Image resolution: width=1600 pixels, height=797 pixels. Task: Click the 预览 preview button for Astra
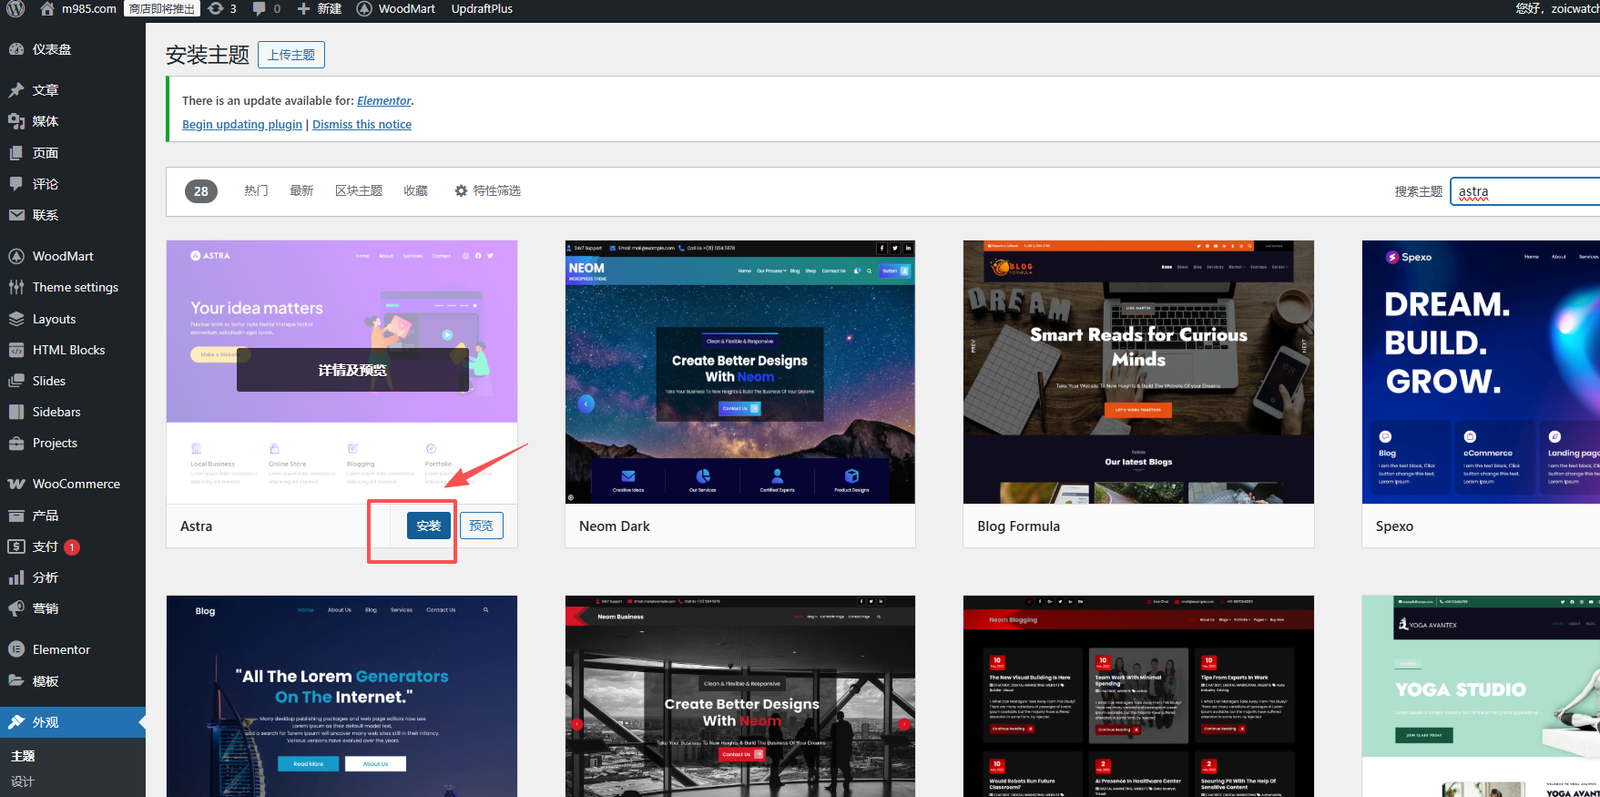point(481,526)
